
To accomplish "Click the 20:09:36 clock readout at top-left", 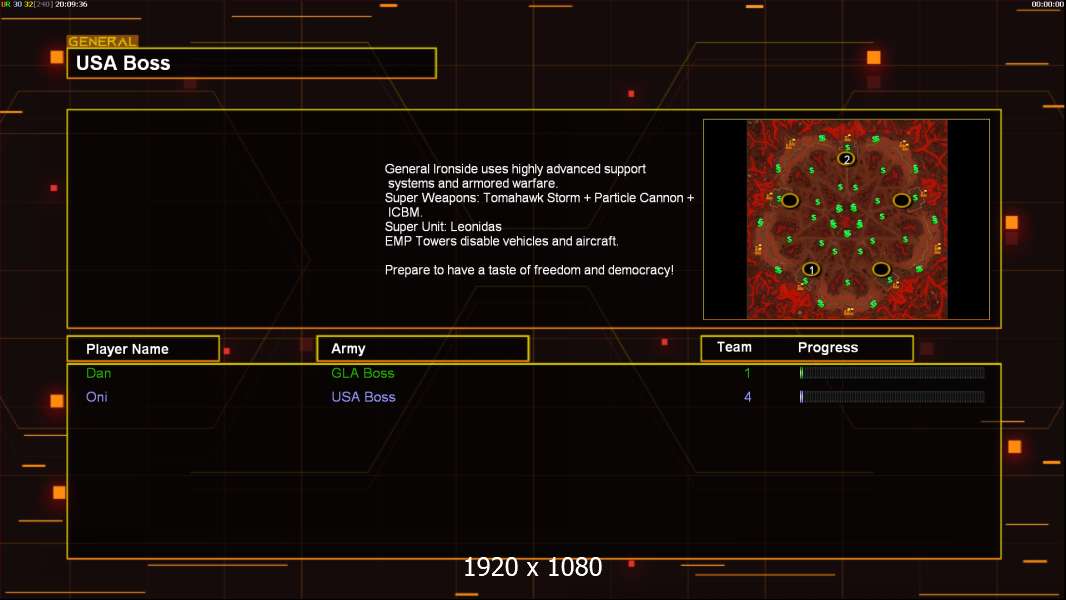I will pos(71,4).
